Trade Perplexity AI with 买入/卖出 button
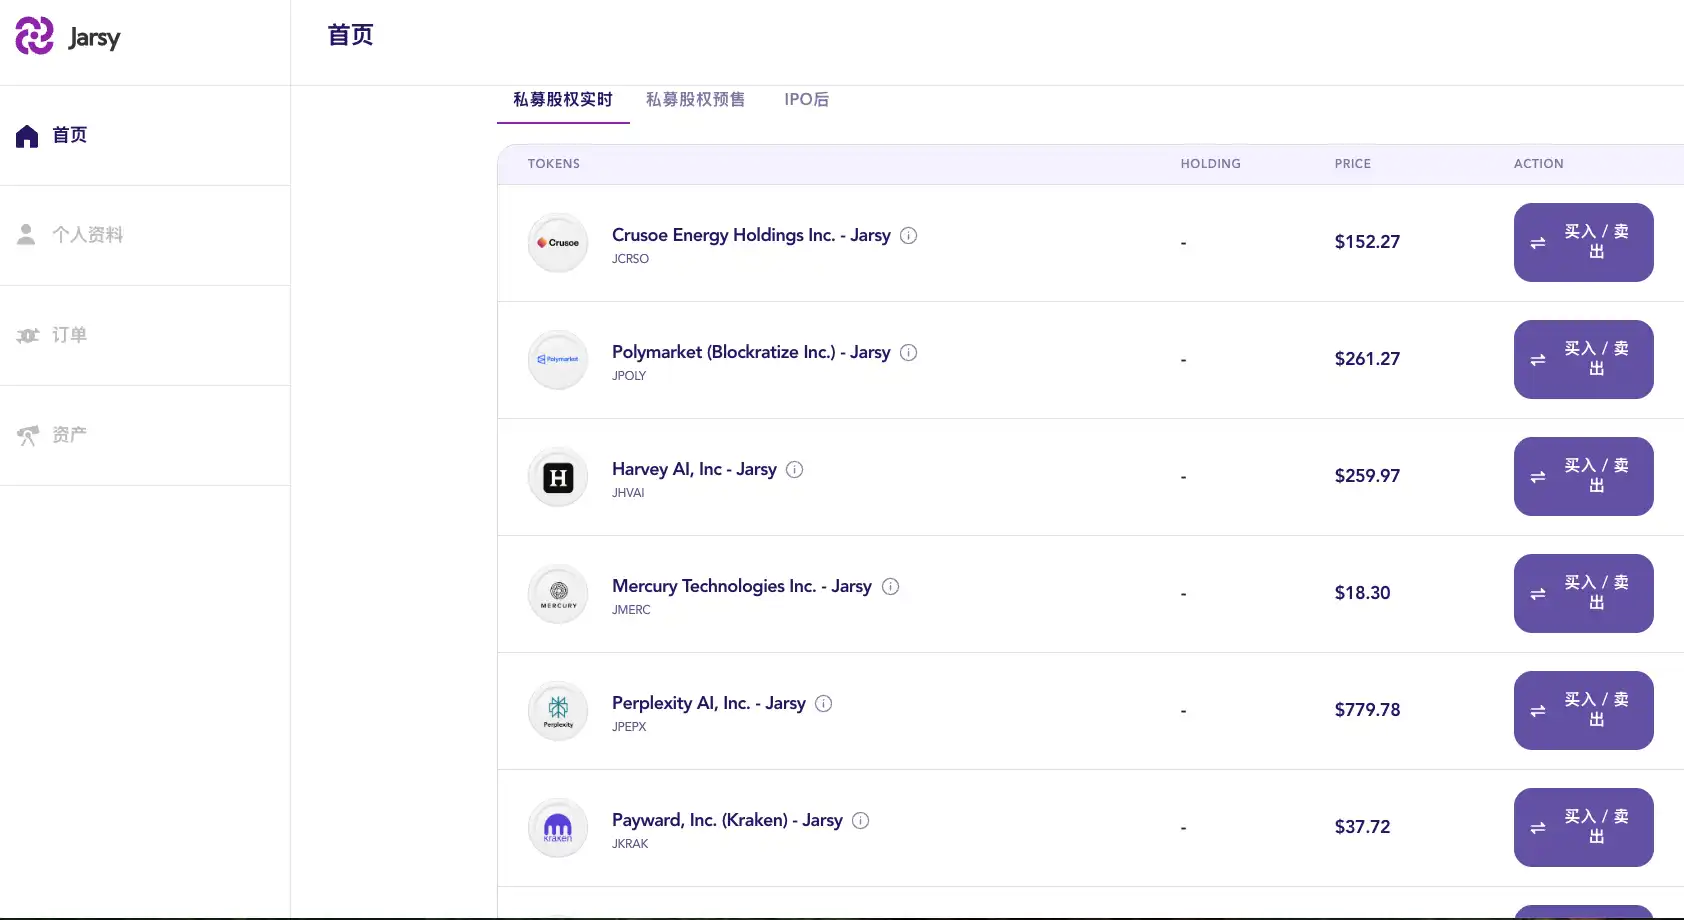The height and width of the screenshot is (920, 1684). coord(1583,710)
